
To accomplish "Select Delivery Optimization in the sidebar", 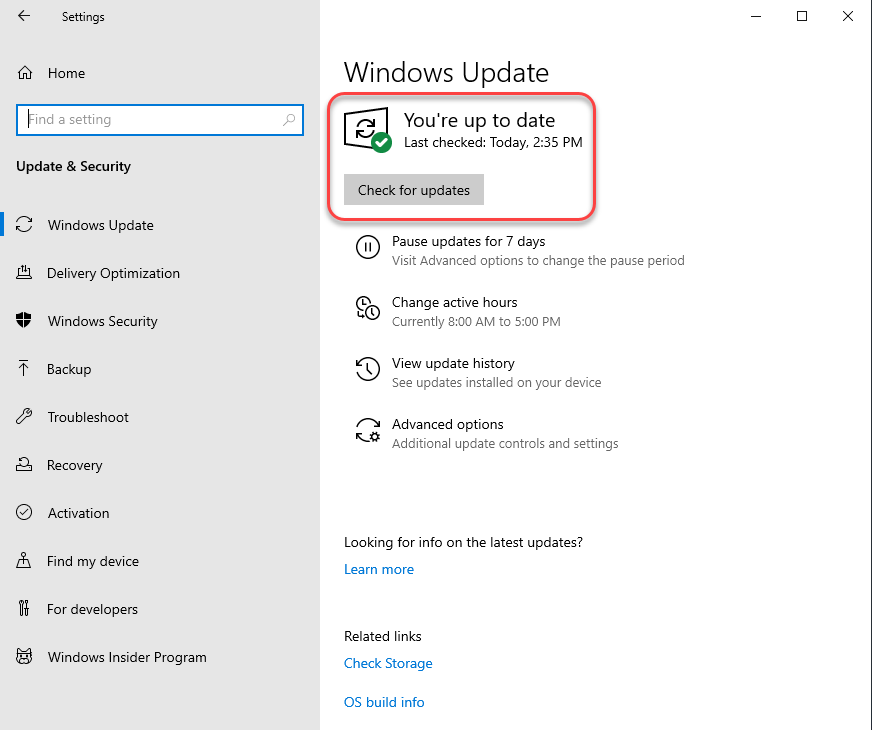I will tap(113, 273).
